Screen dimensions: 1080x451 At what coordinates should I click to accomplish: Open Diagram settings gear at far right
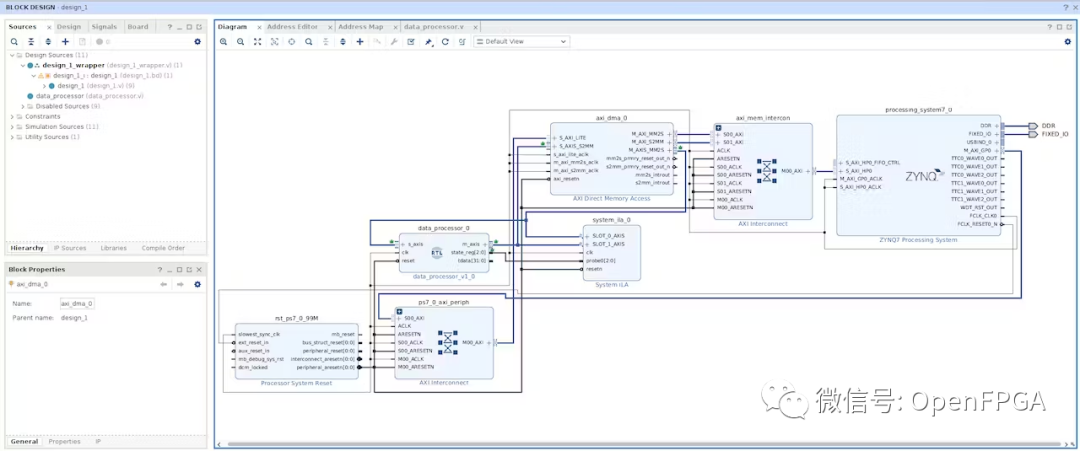1068,42
